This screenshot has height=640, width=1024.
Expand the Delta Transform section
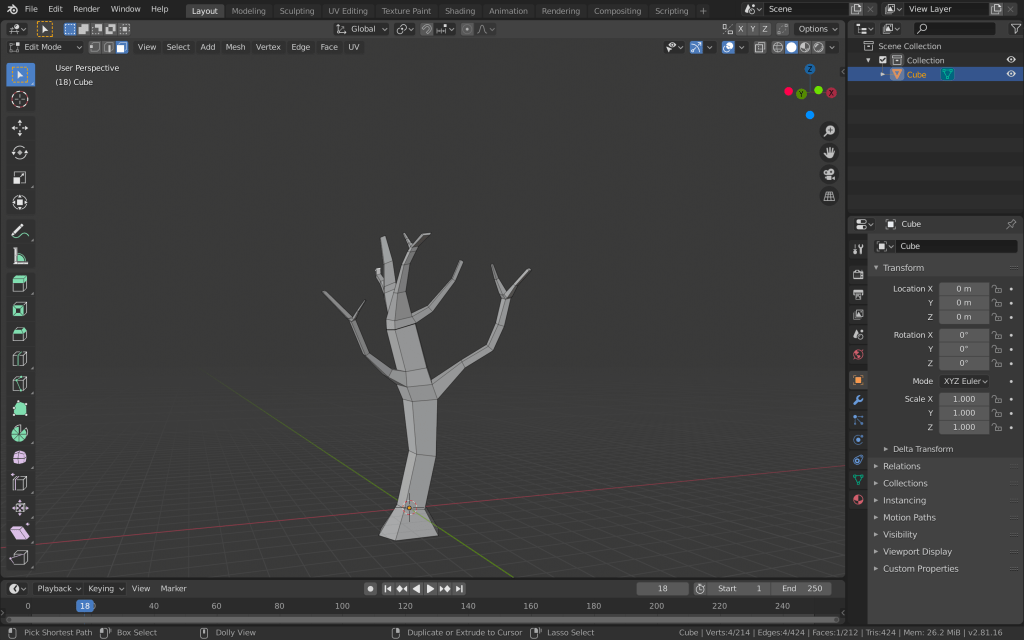[x=922, y=449]
